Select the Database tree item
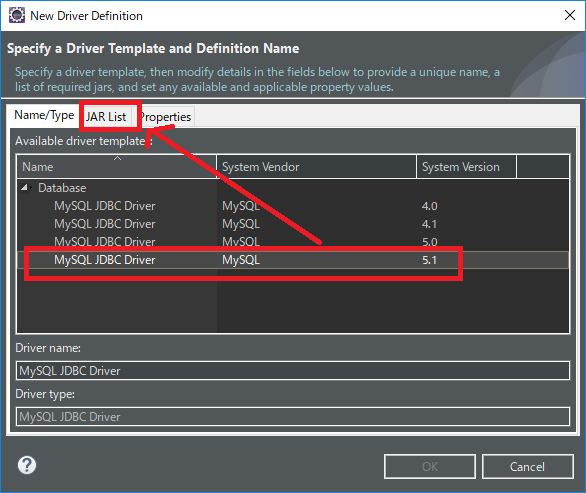The width and height of the screenshot is (586, 493). point(62,188)
